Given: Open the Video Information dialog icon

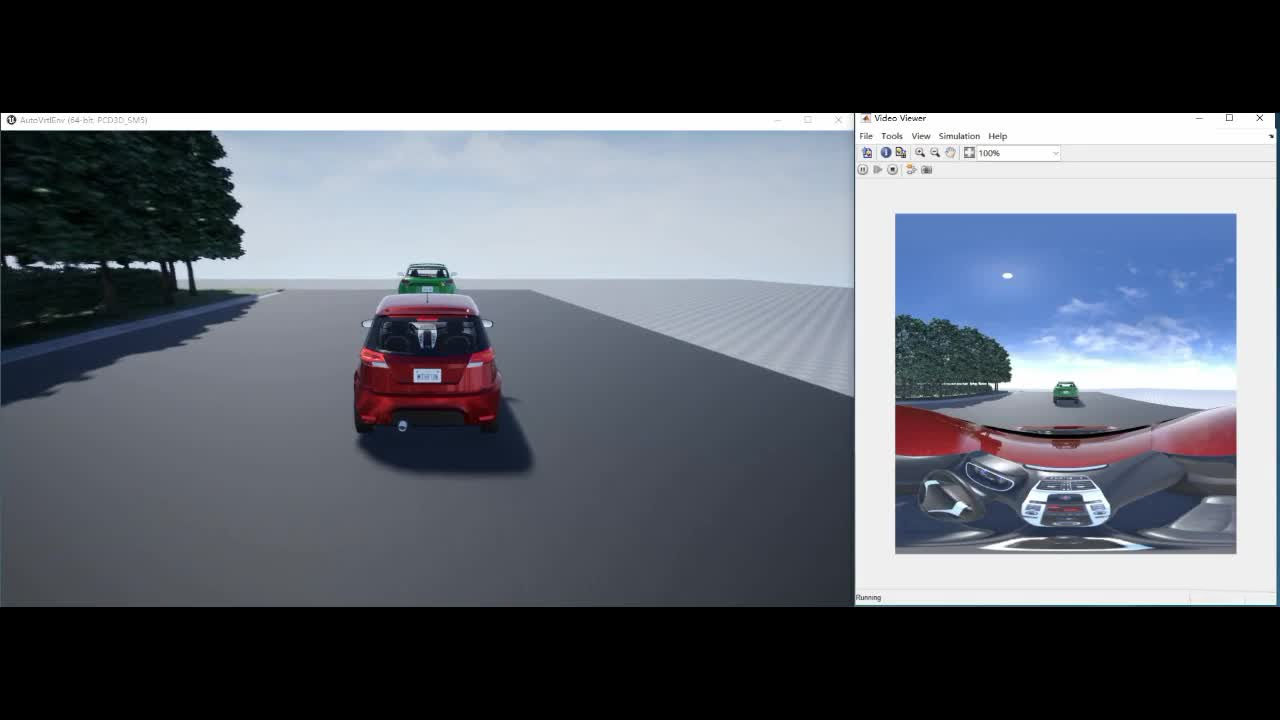Looking at the screenshot, I should point(885,152).
